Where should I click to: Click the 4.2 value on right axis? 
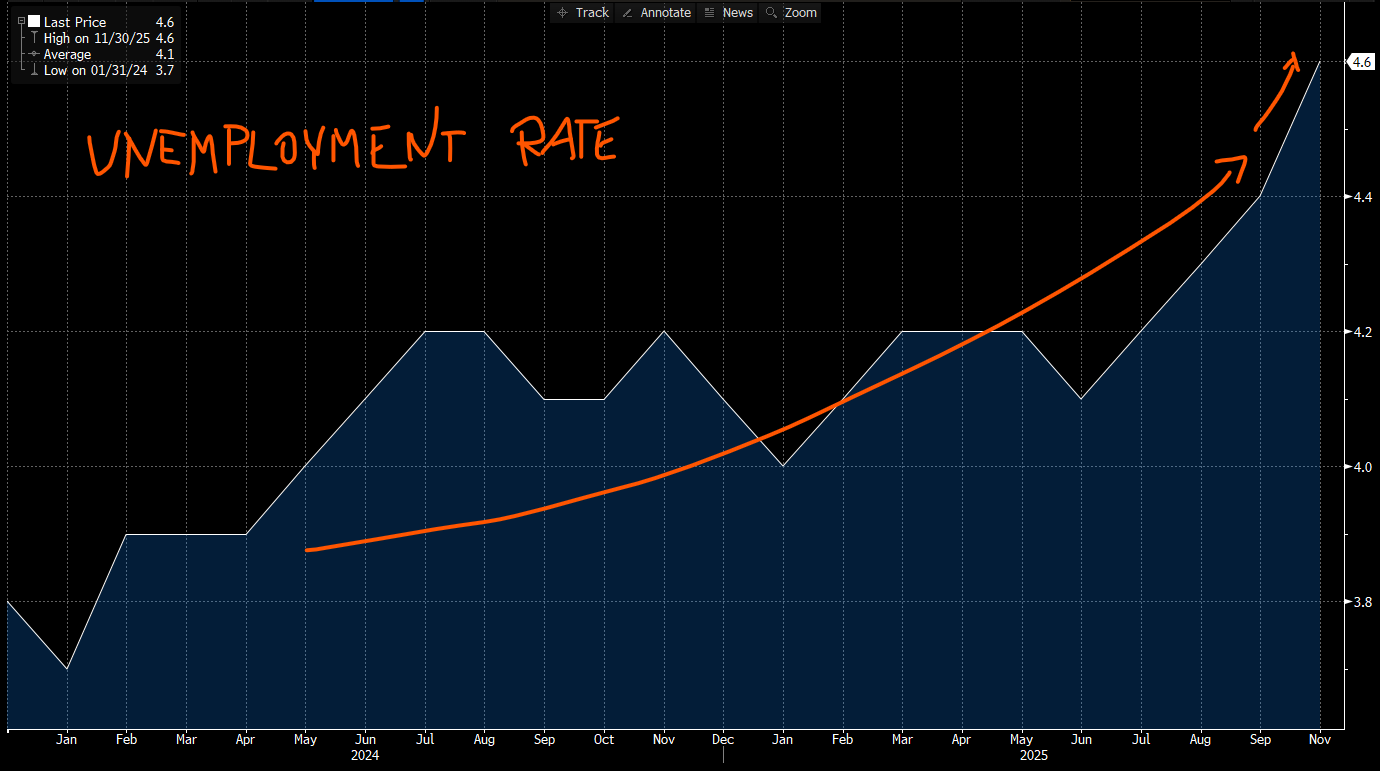pyautogui.click(x=1362, y=331)
